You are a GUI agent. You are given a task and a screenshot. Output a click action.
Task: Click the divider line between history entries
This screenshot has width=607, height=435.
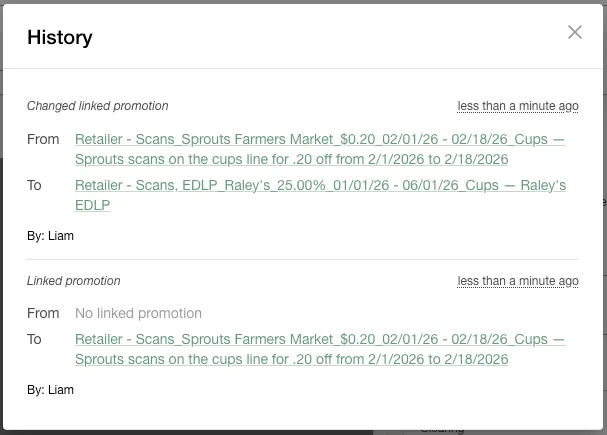[x=303, y=259]
